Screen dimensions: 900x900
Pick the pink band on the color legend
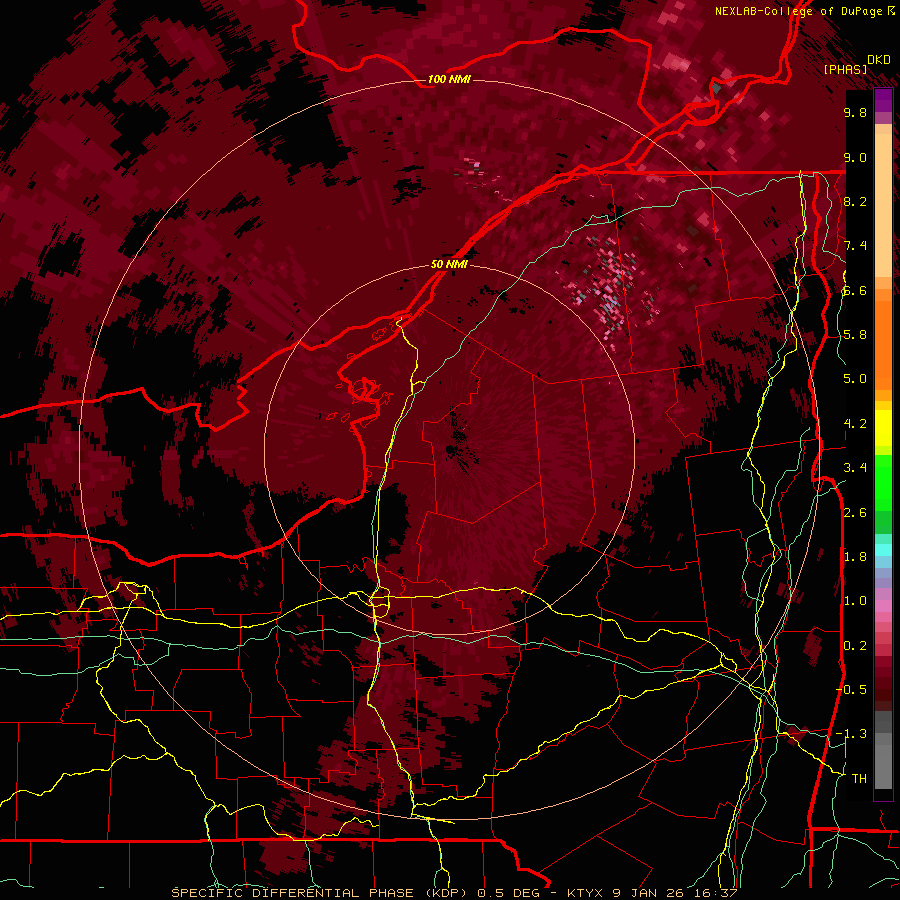coord(883,606)
